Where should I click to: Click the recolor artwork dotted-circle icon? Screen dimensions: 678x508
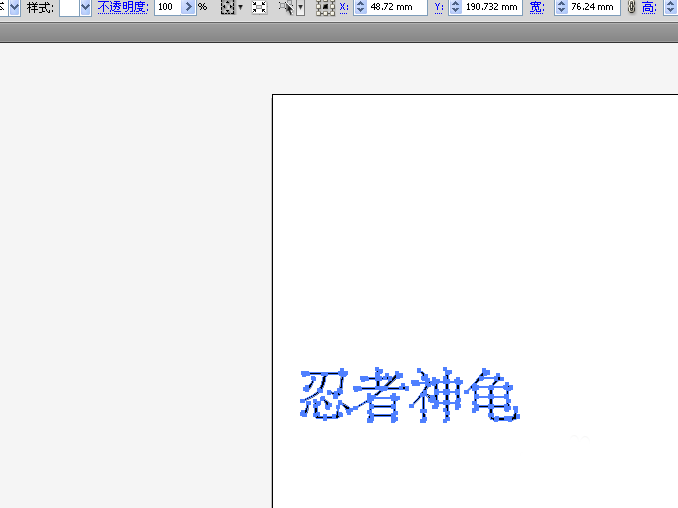click(x=227, y=7)
